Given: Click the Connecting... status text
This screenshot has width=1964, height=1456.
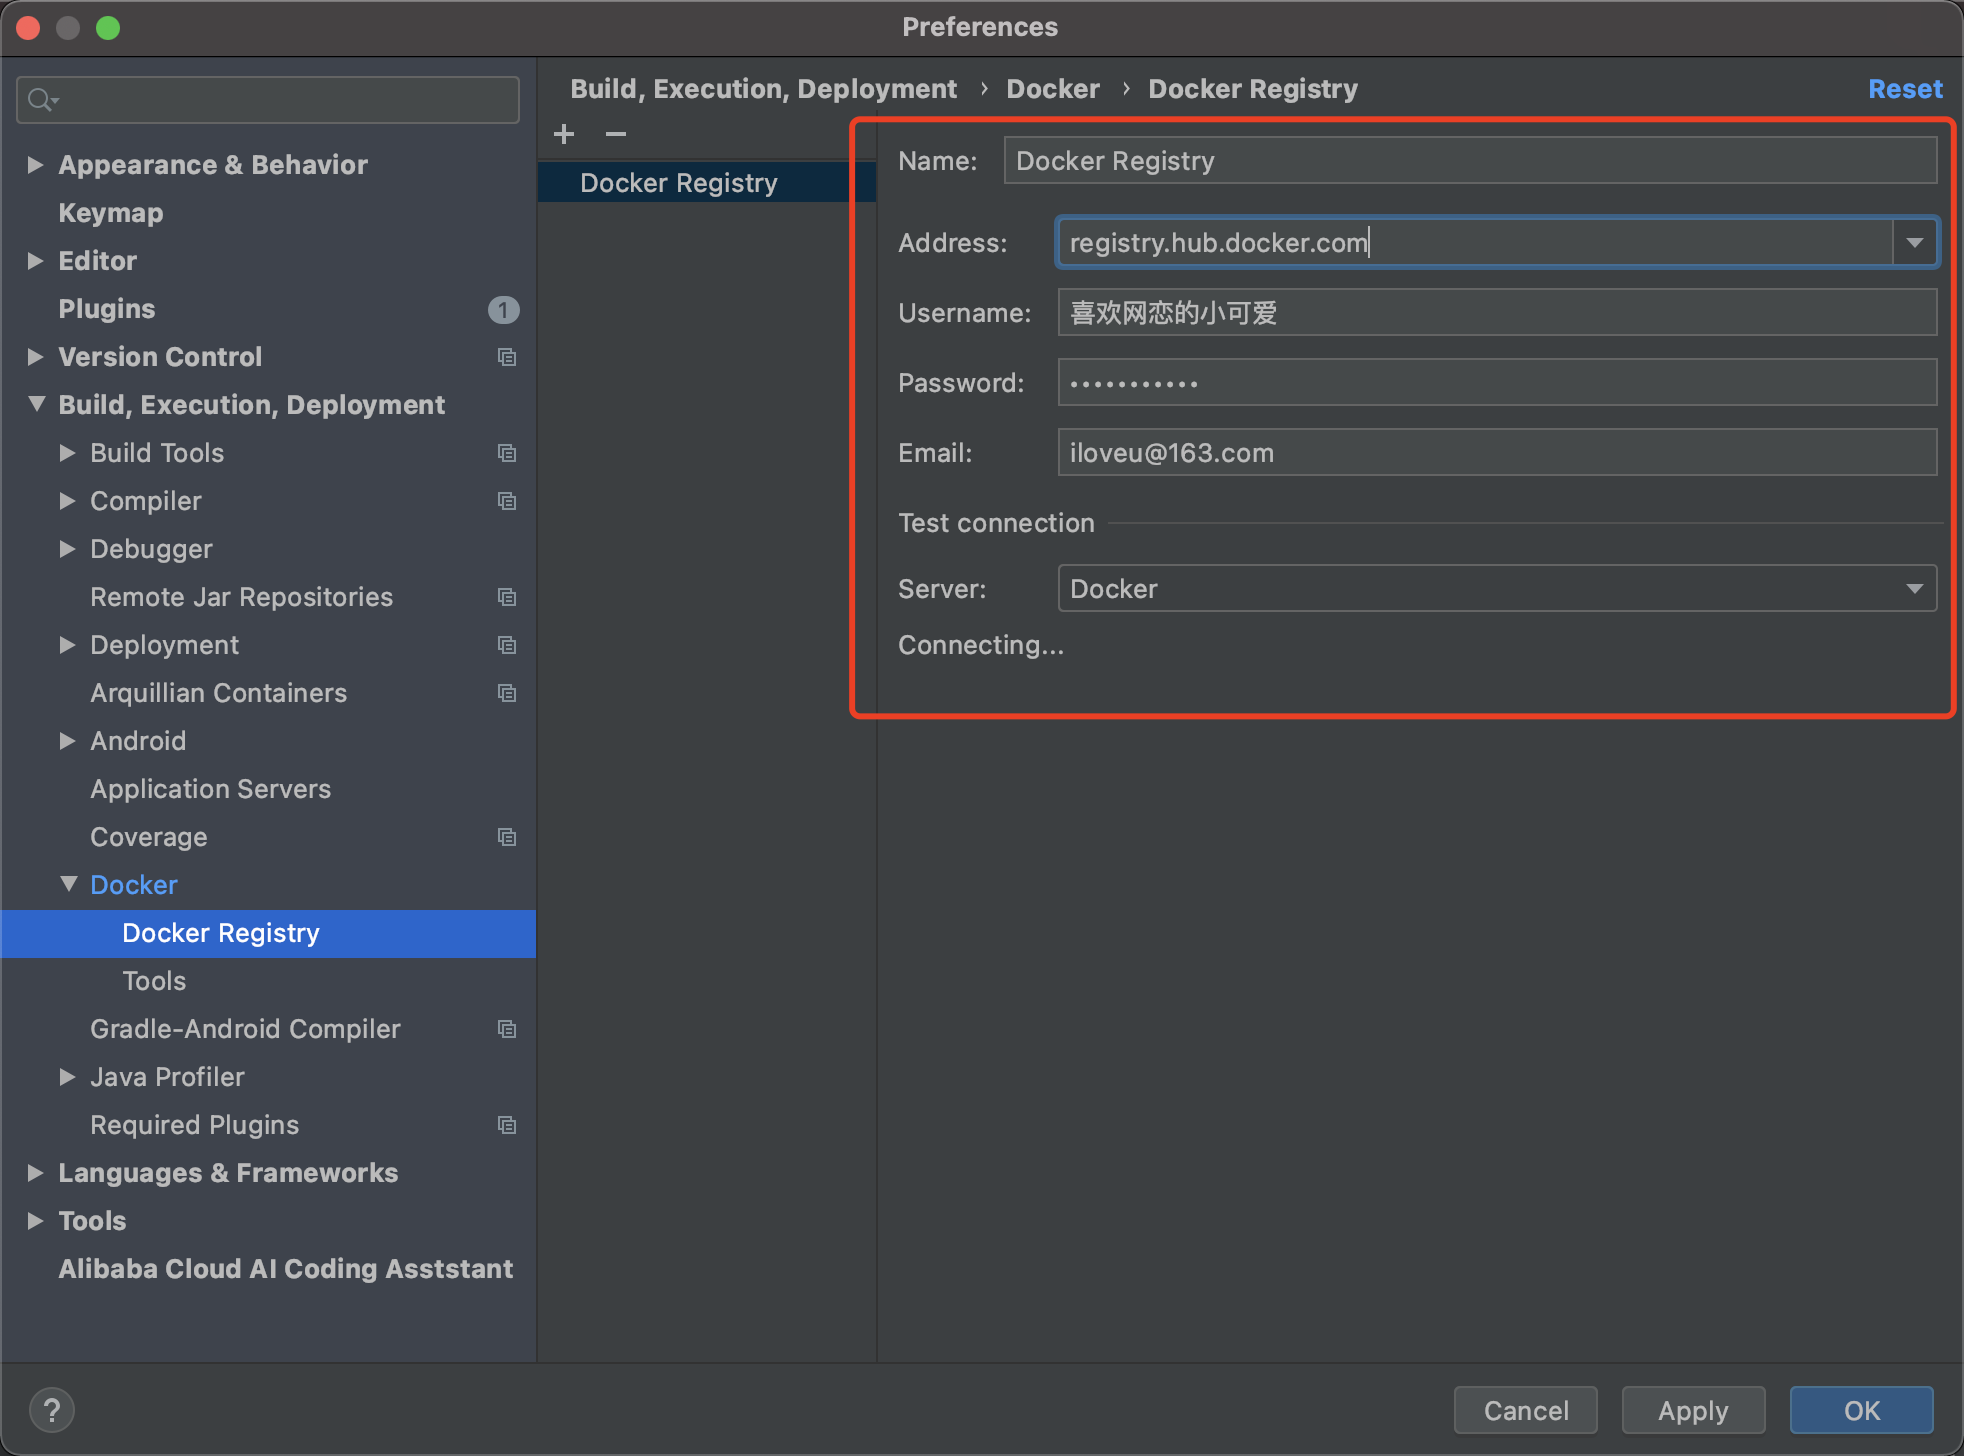Looking at the screenshot, I should click(x=981, y=645).
